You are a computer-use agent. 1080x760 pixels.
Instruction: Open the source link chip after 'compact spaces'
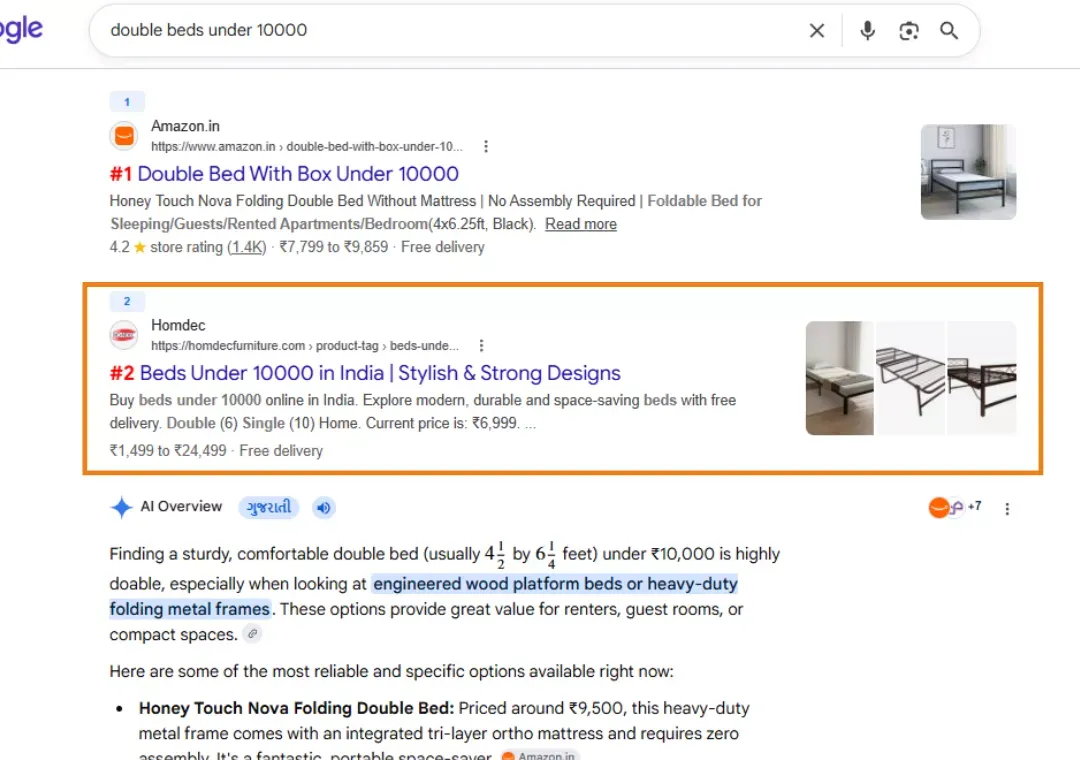tap(253, 633)
